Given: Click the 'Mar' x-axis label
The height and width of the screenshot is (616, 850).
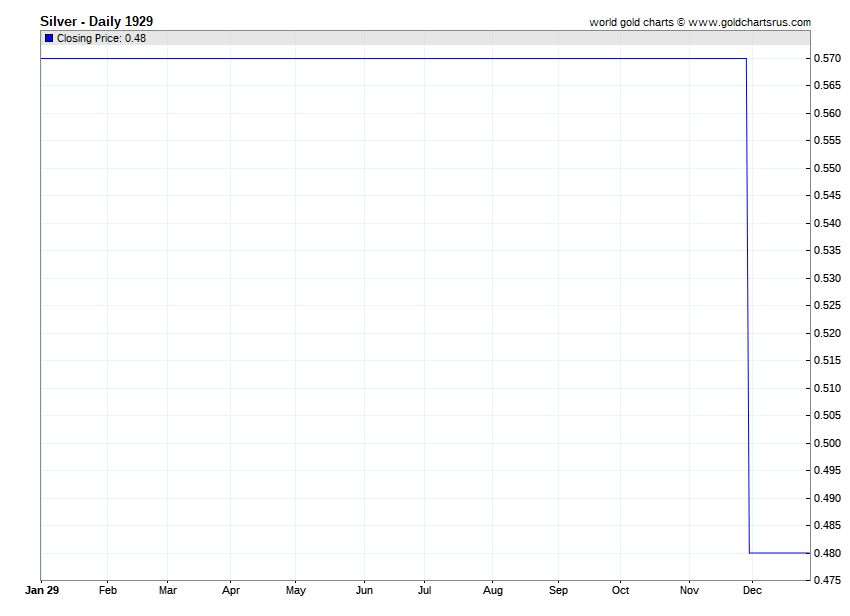Looking at the screenshot, I should [168, 590].
